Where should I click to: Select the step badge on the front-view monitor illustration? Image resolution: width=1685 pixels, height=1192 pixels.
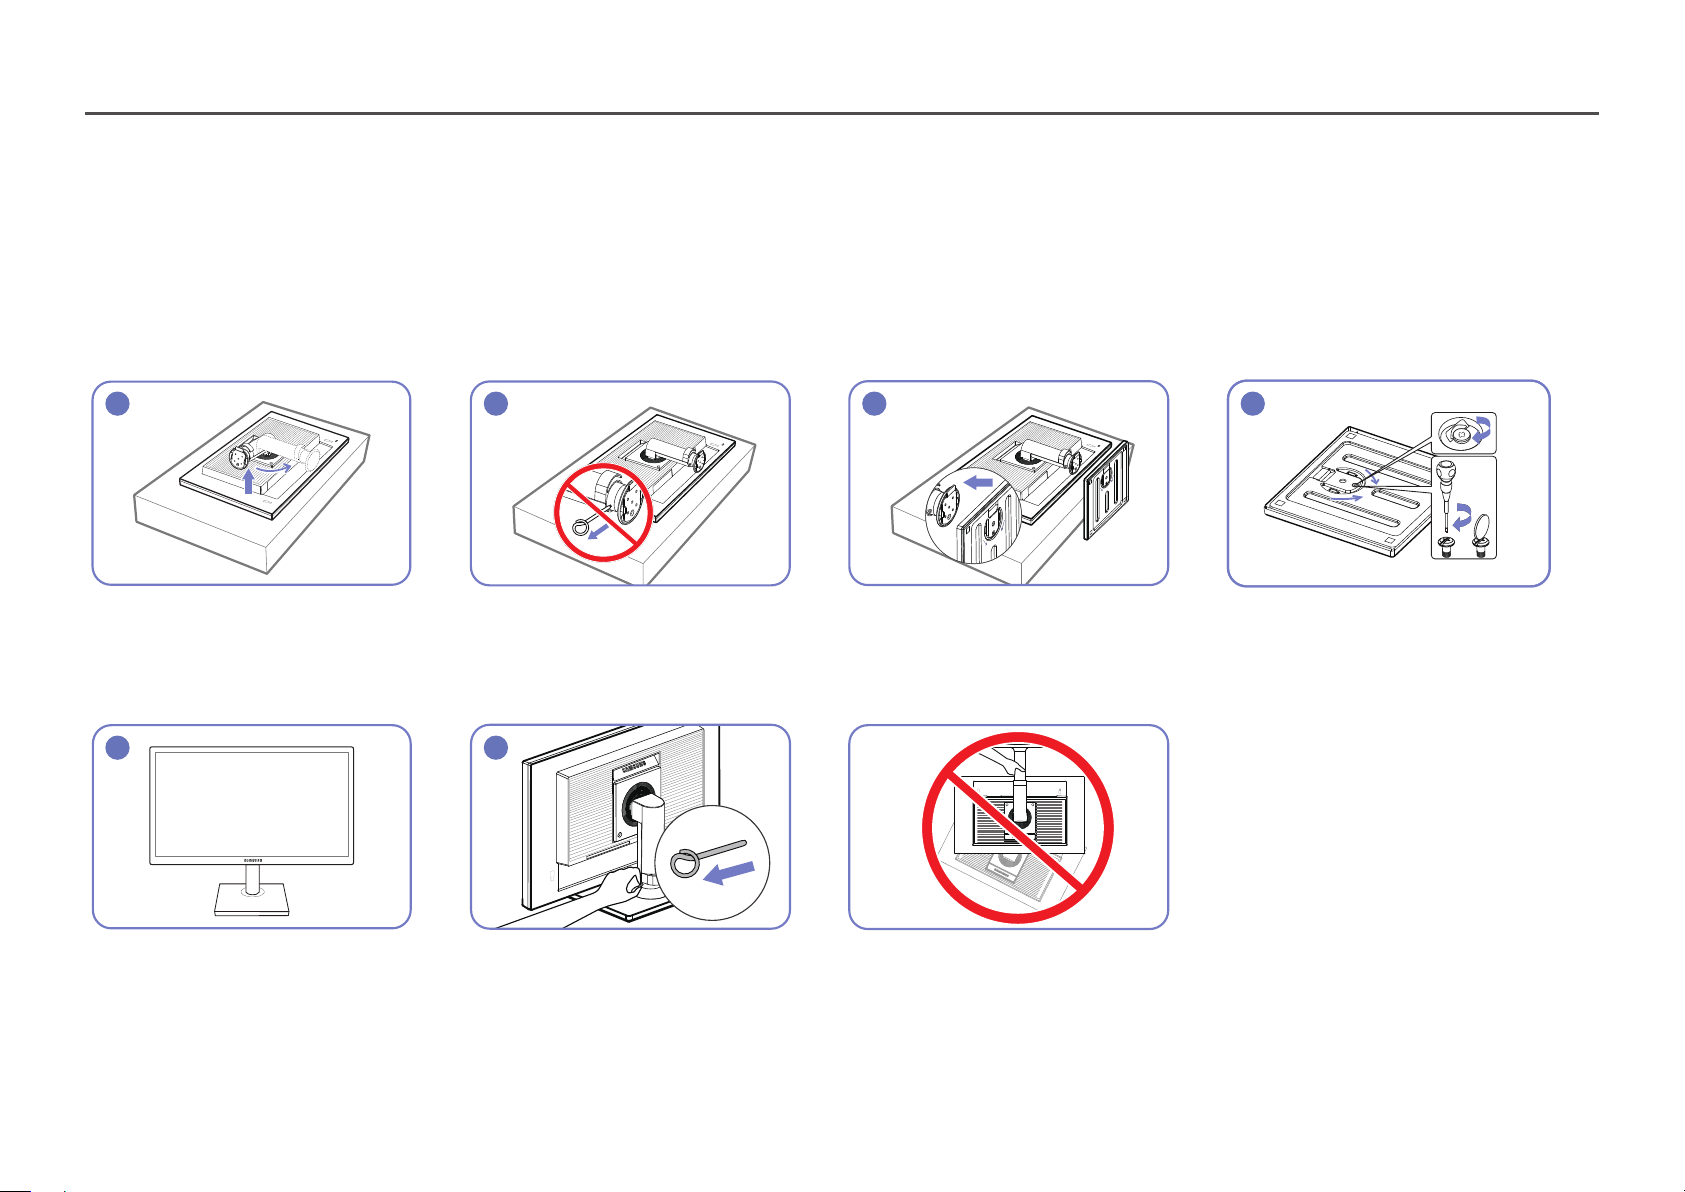coord(118,747)
